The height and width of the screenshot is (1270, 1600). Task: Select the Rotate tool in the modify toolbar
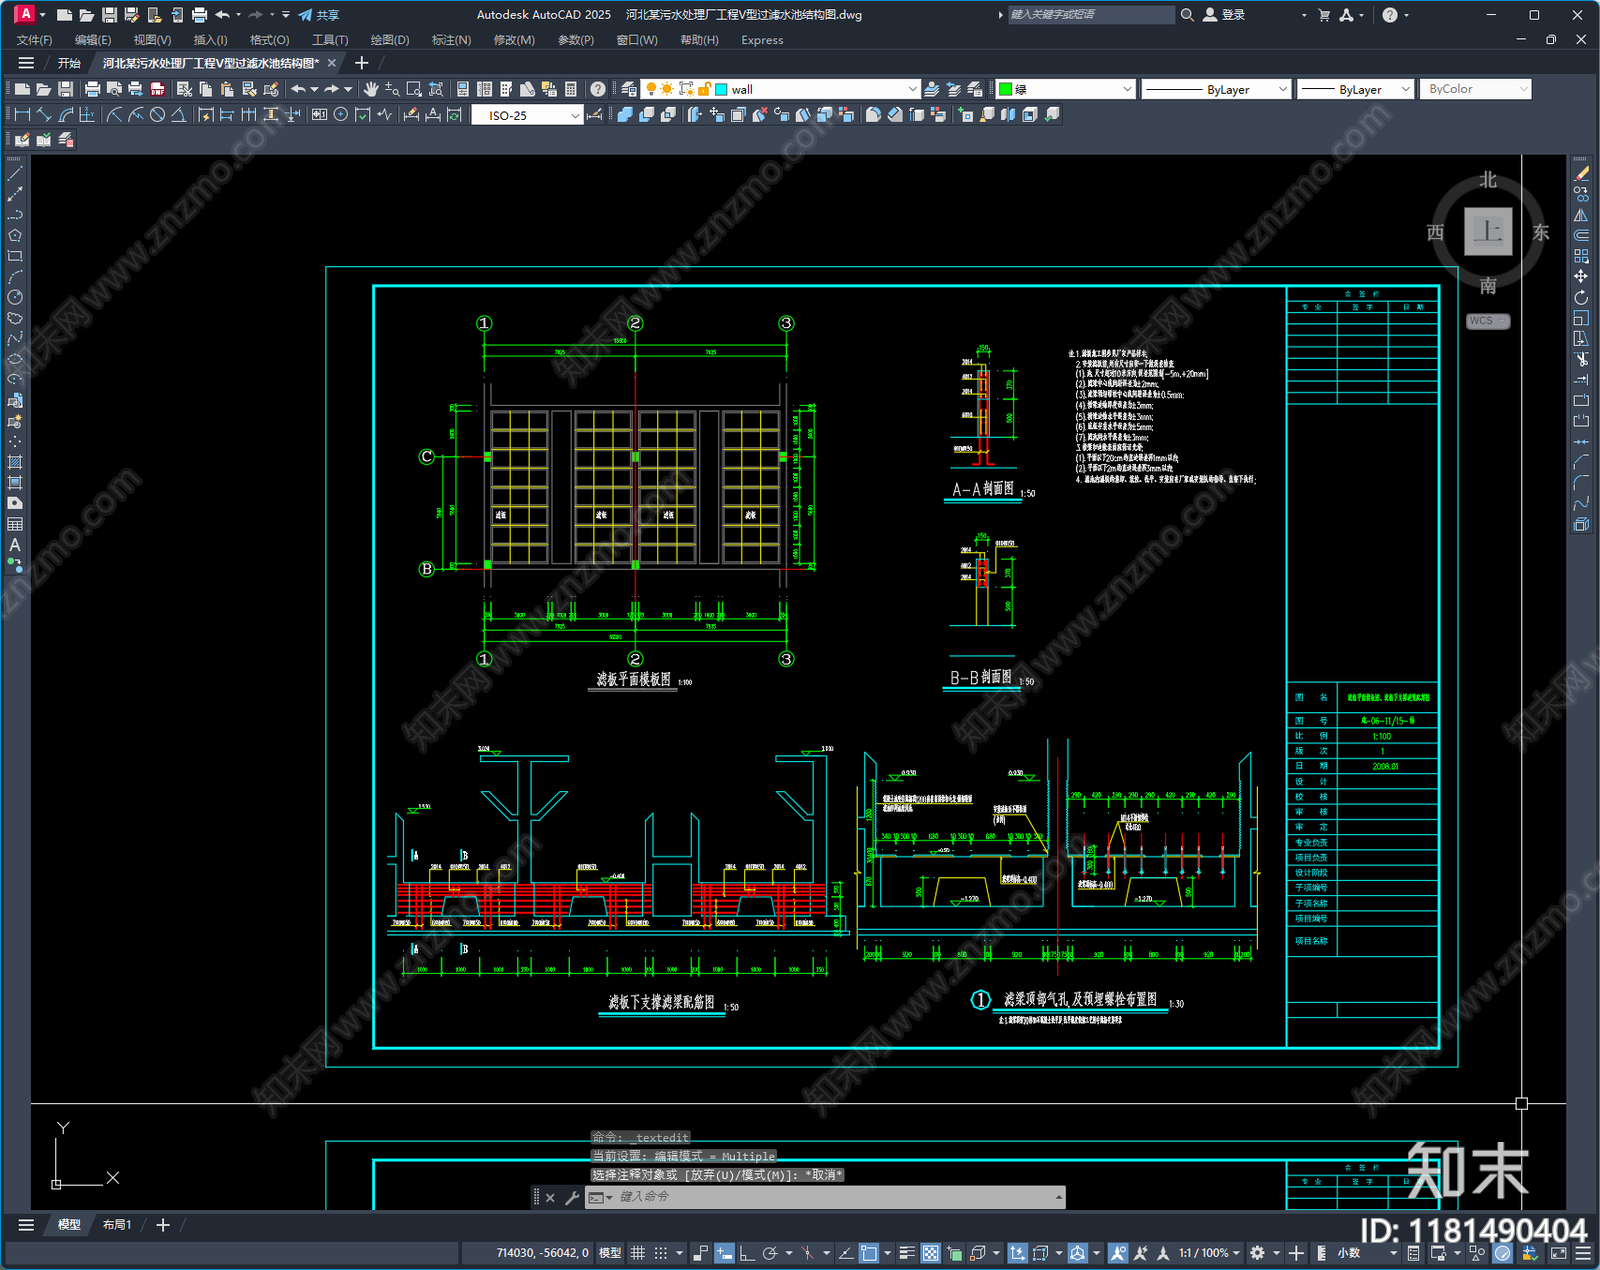pyautogui.click(x=1581, y=297)
